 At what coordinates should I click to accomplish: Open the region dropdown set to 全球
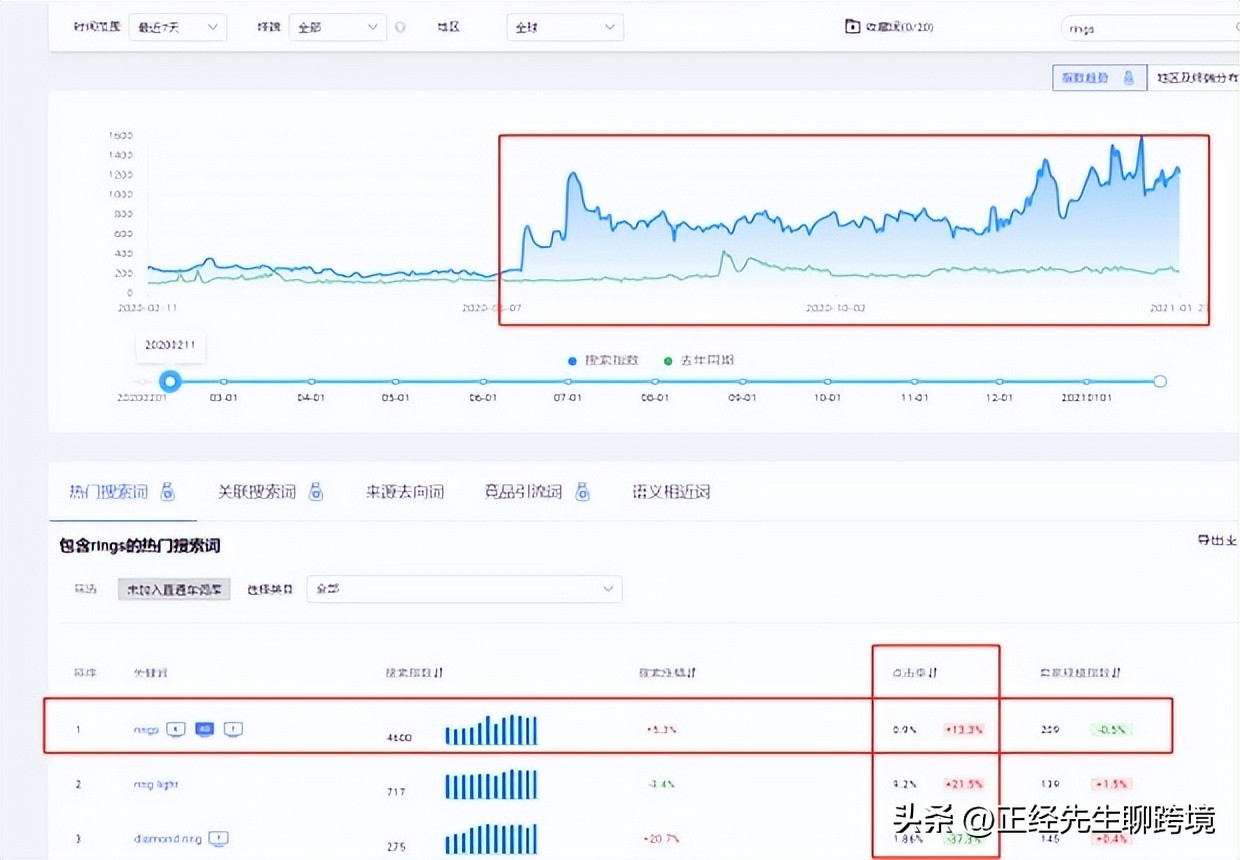point(565,27)
